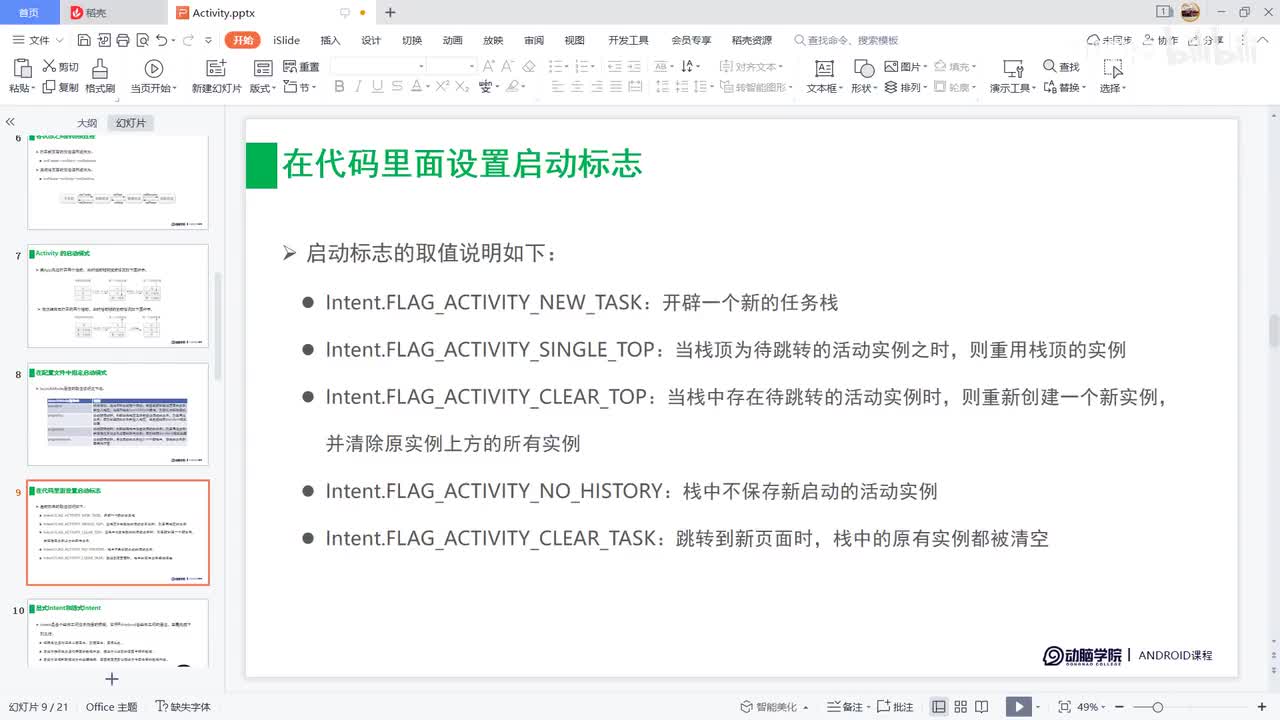The image size is (1280, 720).
Task: Click 缺失字体 missing fonts notice
Action: click(183, 707)
